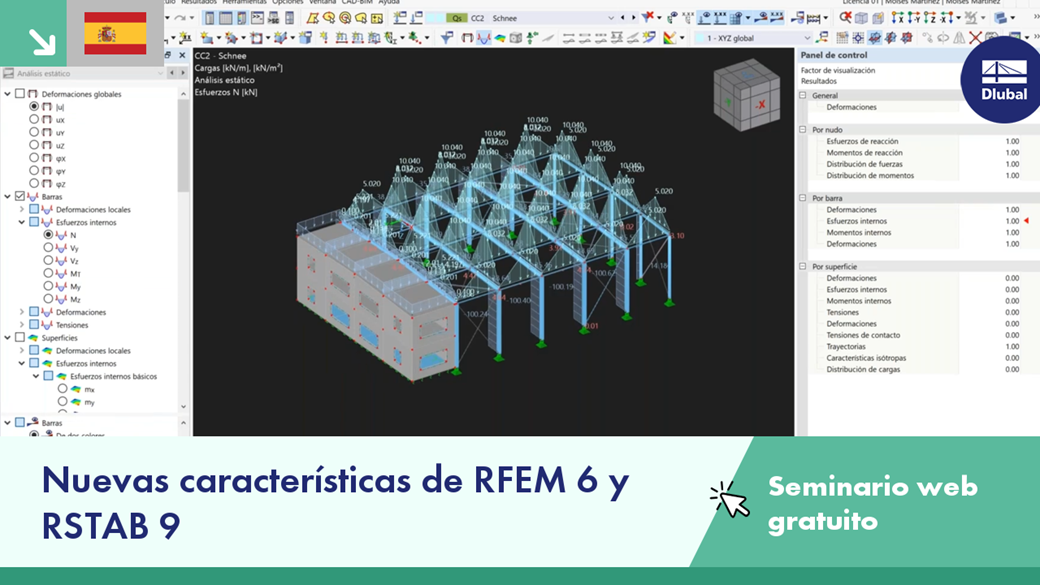Select view in X direction axis icon
Screen dimensions: 1040x585
coord(898,18)
